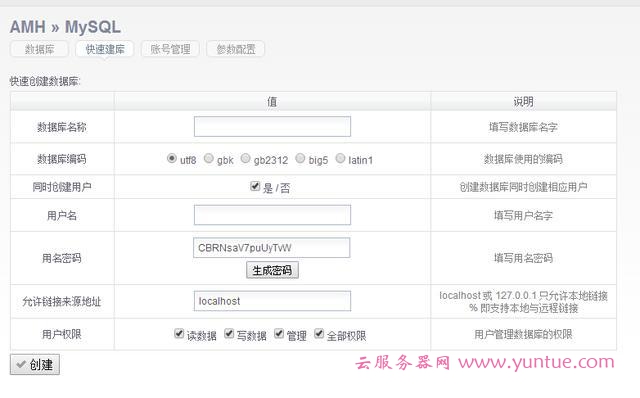The width and height of the screenshot is (640, 398).
Task: Open the 参数配置 tab
Action: [236, 49]
